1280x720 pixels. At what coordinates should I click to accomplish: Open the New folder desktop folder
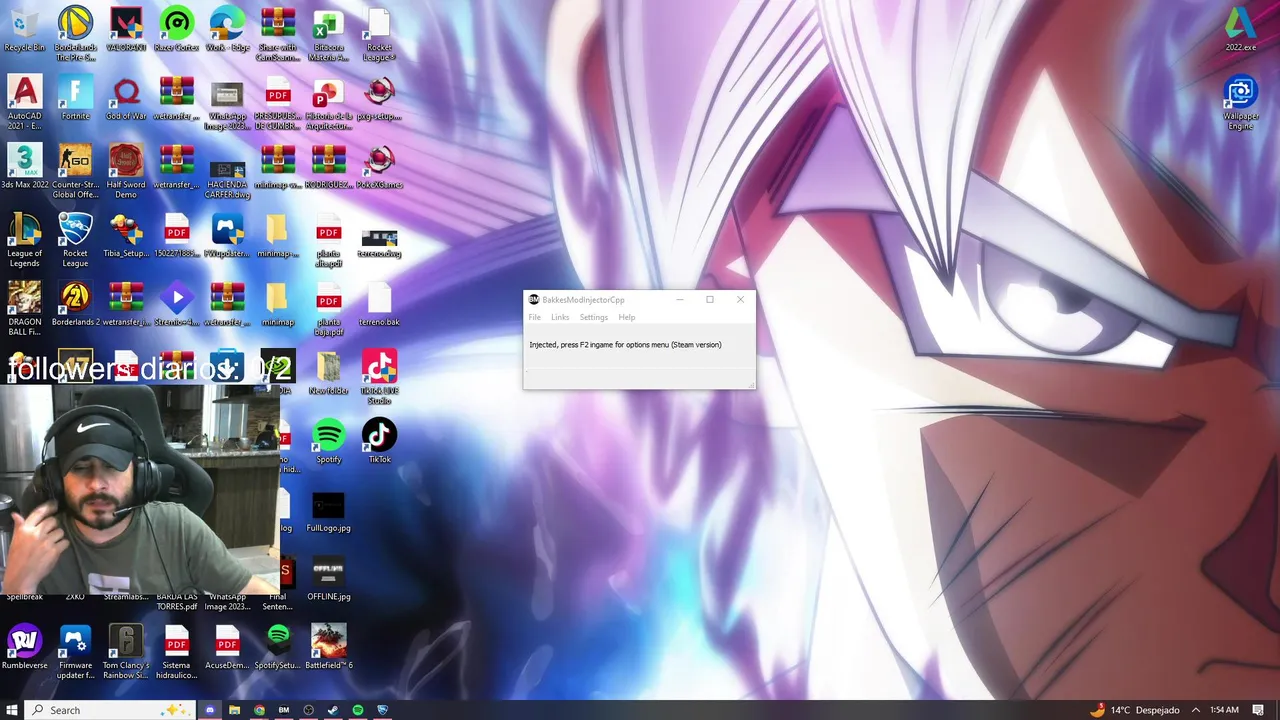328,372
